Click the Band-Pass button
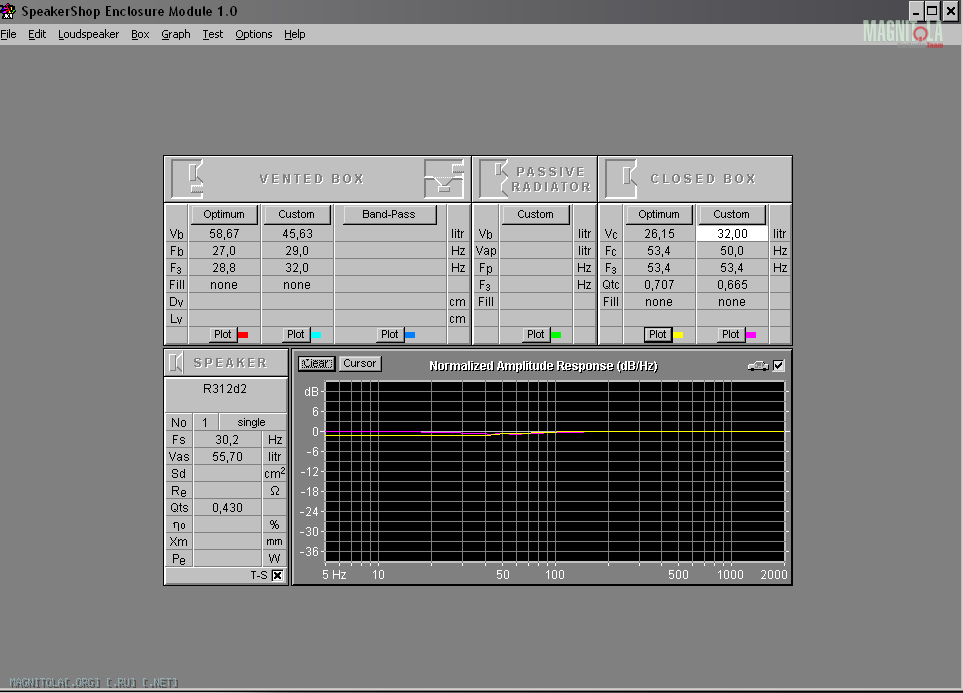The width and height of the screenshot is (963, 693). [389, 214]
